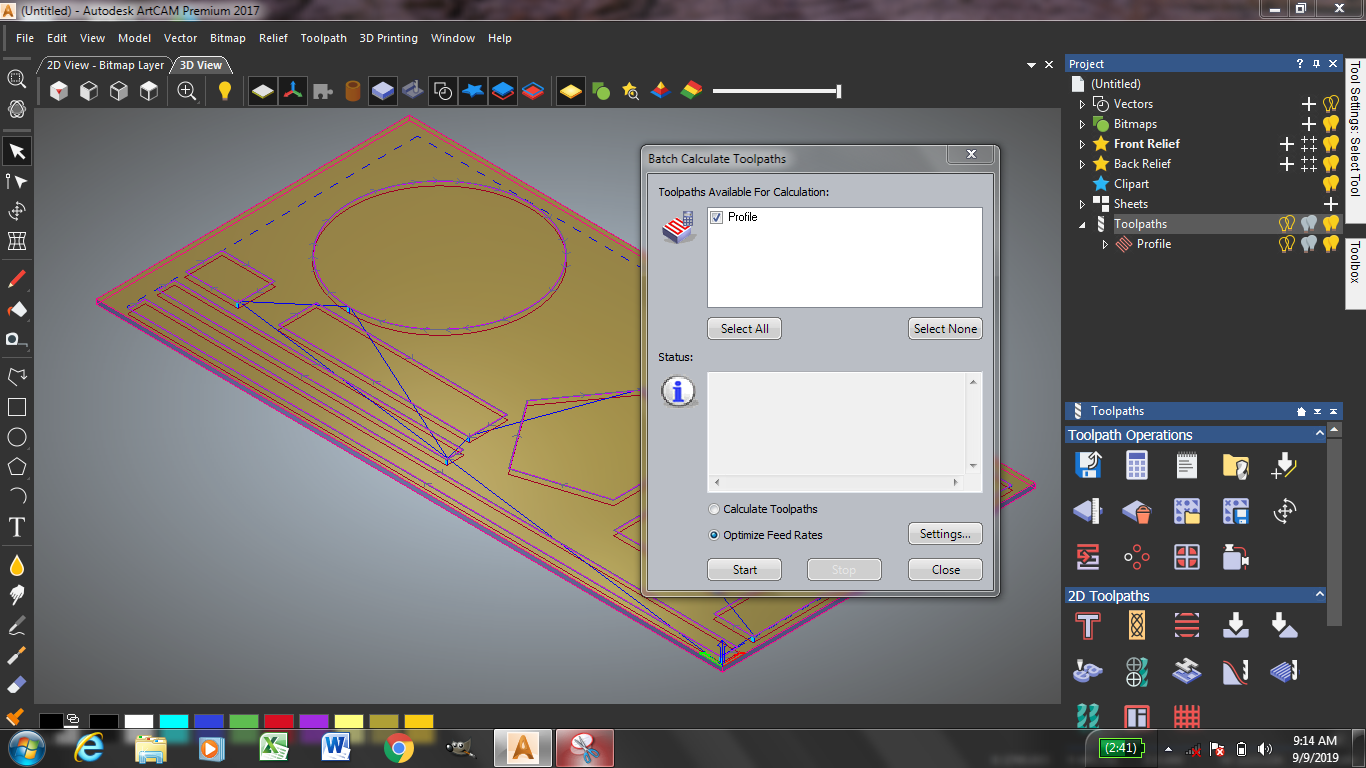The height and width of the screenshot is (768, 1366).
Task: Open the Relief menu
Action: click(x=273, y=38)
